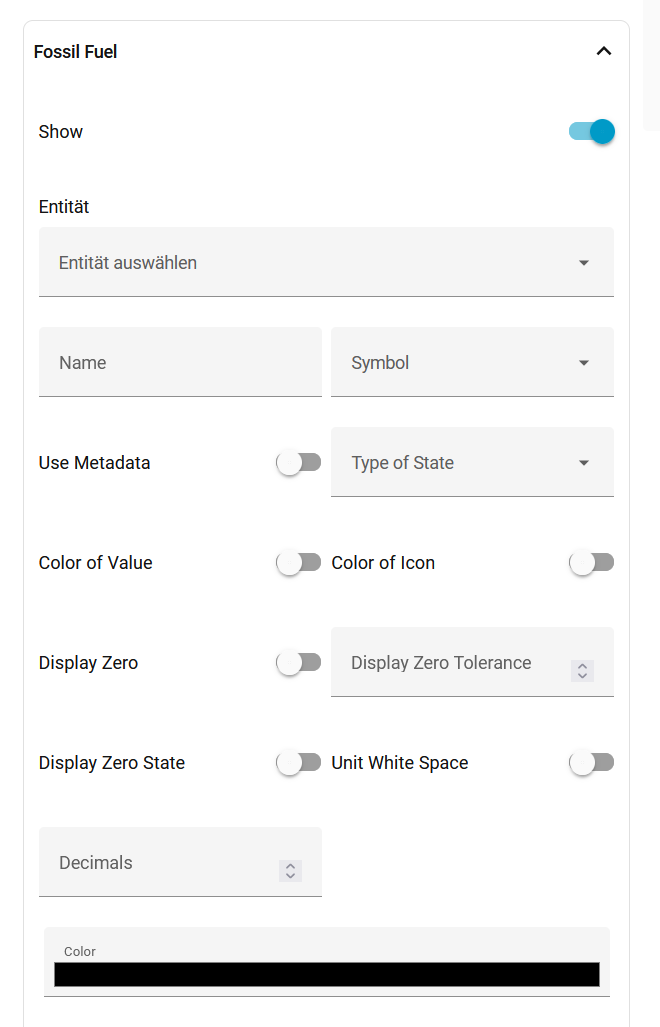Click the Symbol dropdown arrow icon

pyautogui.click(x=584, y=363)
